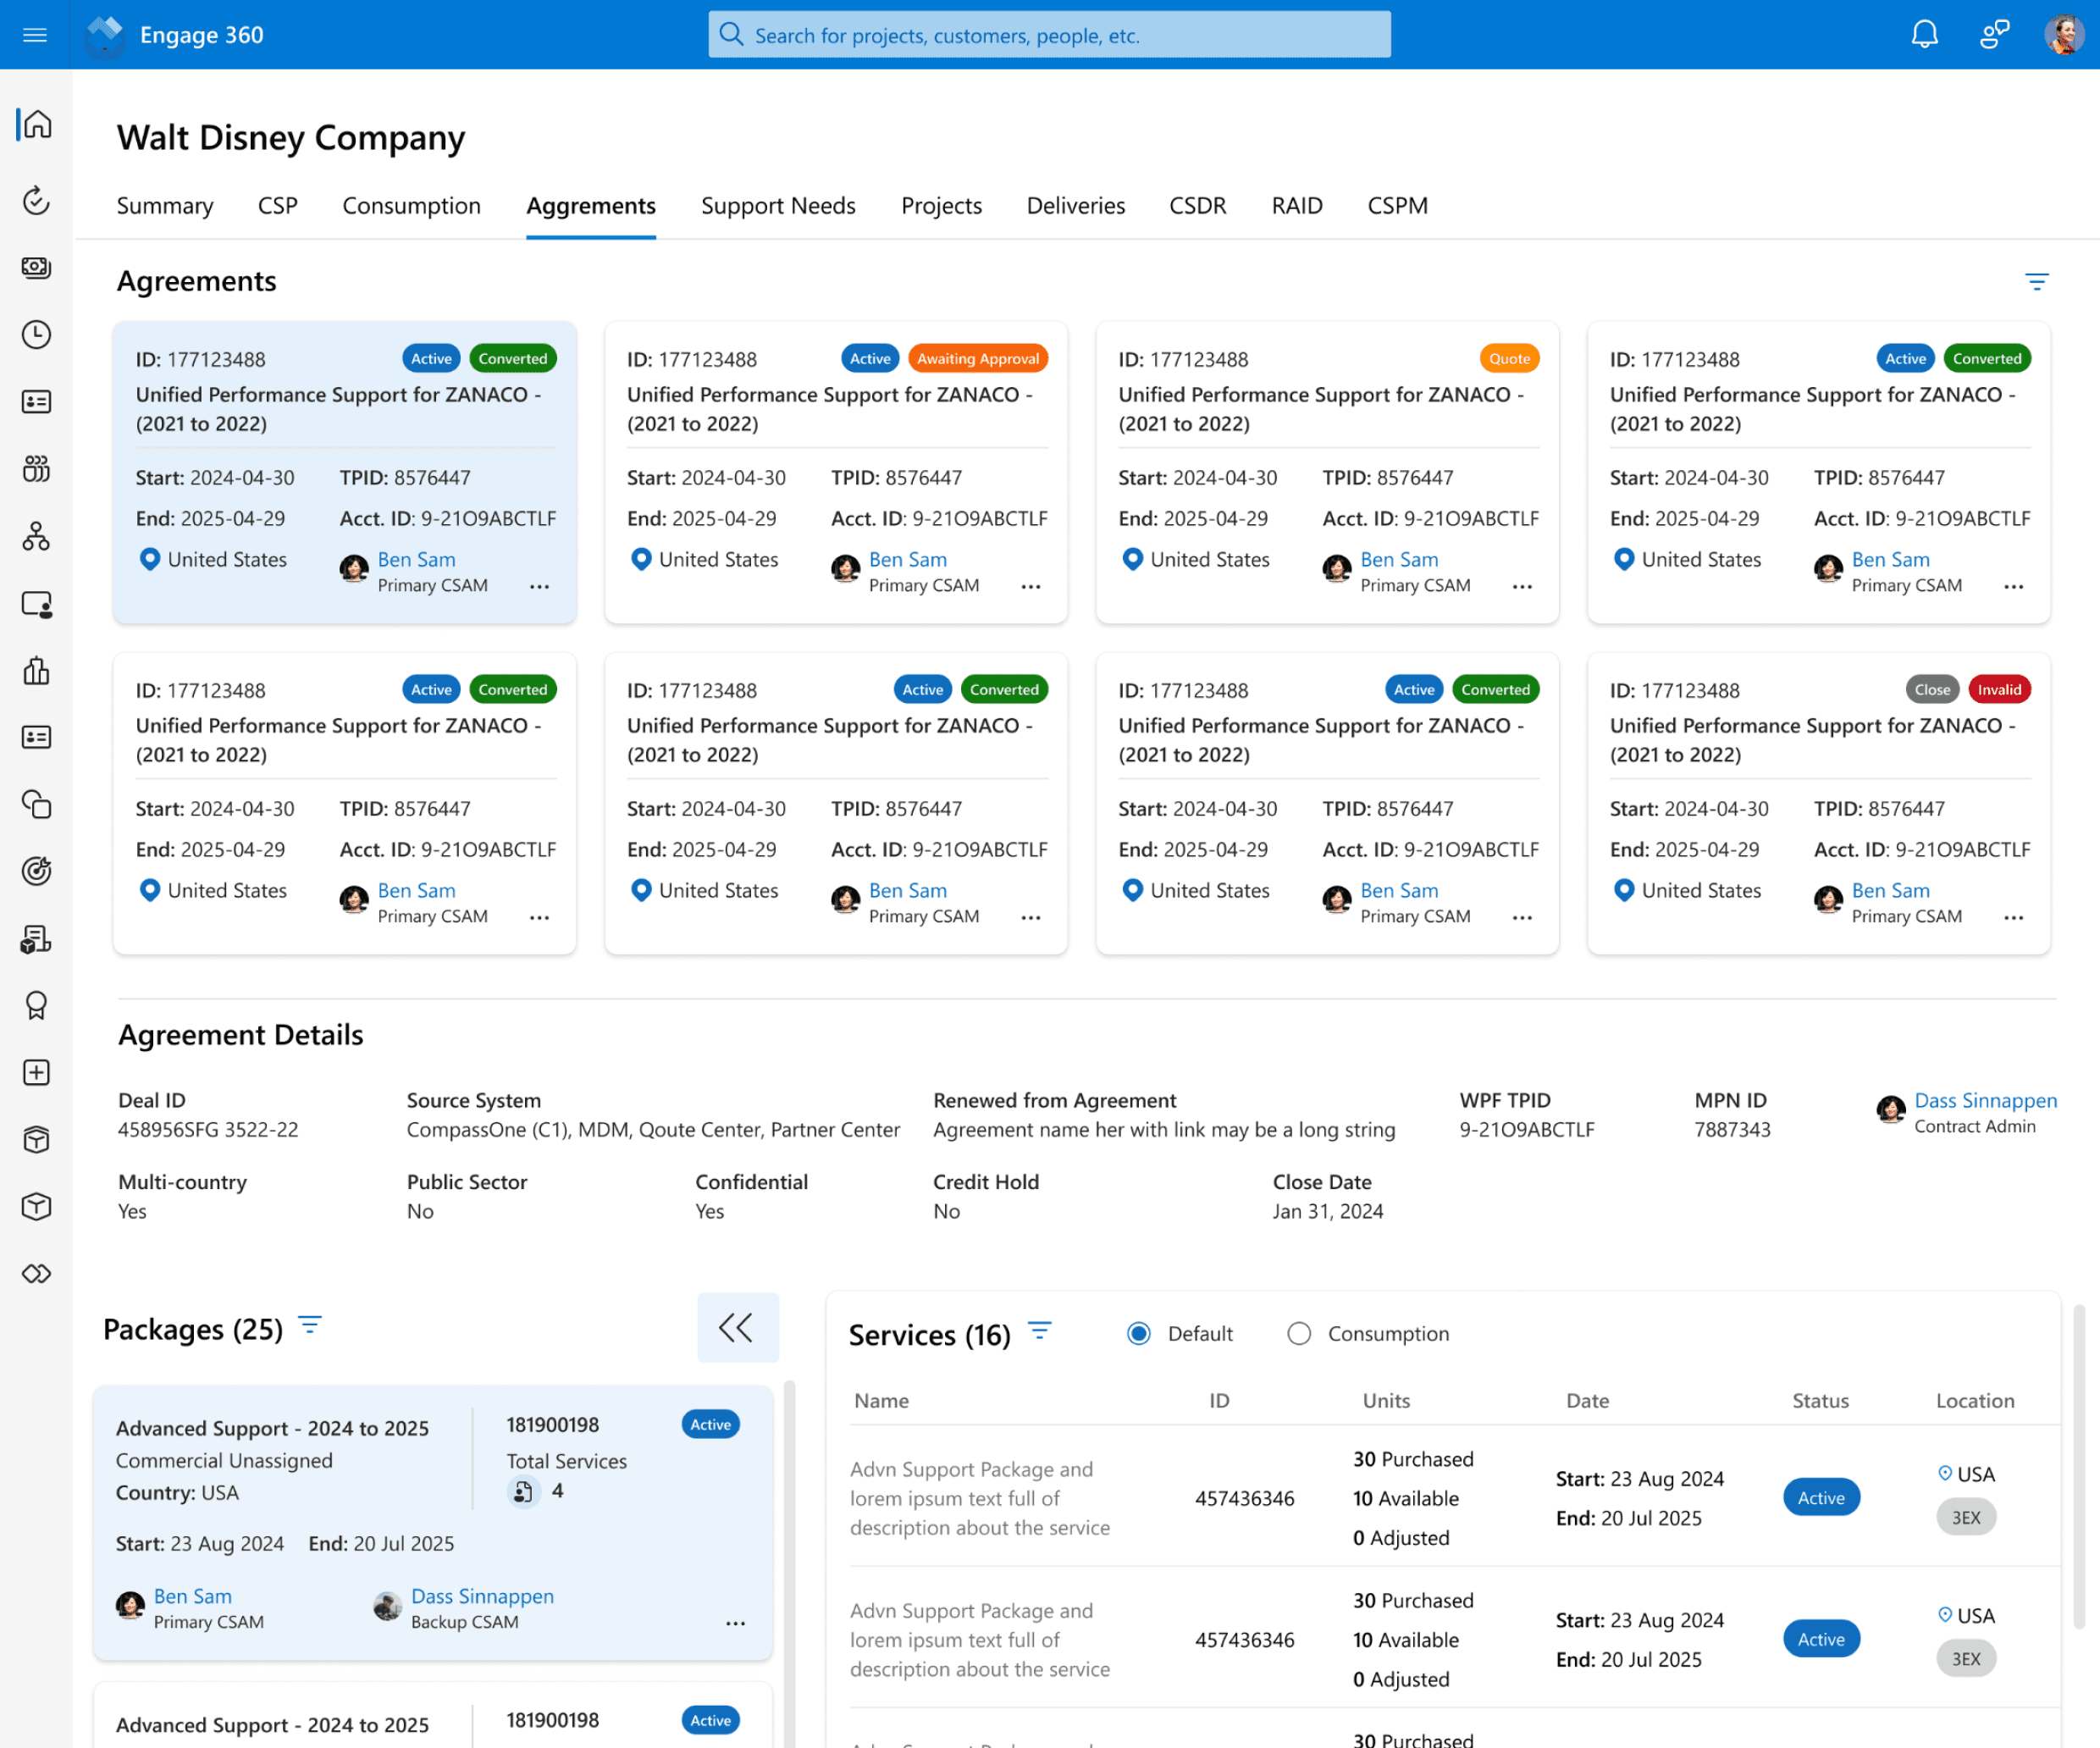Open more options on first Advanced Support package
The height and width of the screenshot is (1748, 2100).
[x=735, y=1624]
